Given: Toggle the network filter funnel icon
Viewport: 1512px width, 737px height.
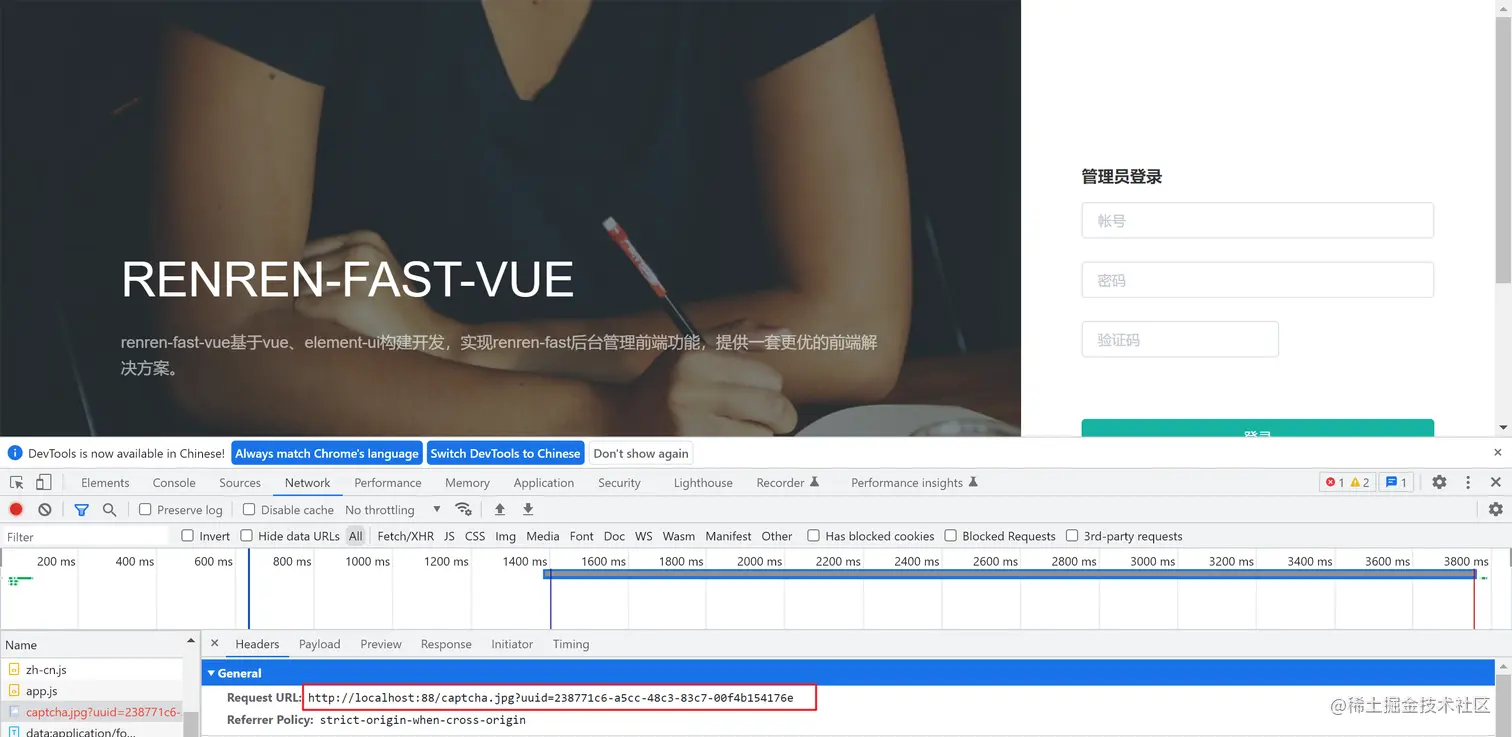Looking at the screenshot, I should pyautogui.click(x=82, y=509).
